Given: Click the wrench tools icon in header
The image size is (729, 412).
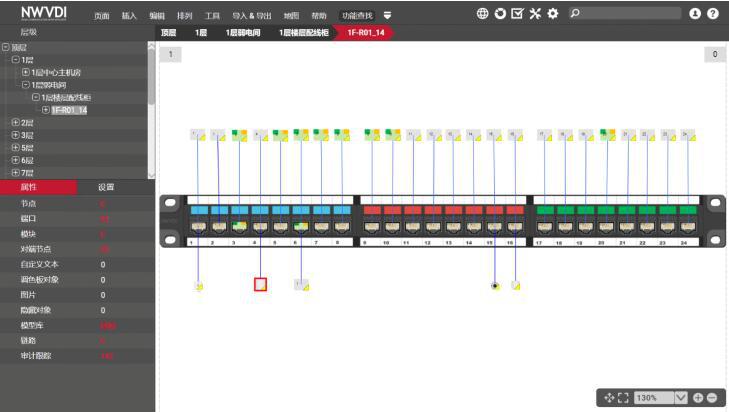Looking at the screenshot, I should pos(535,14).
